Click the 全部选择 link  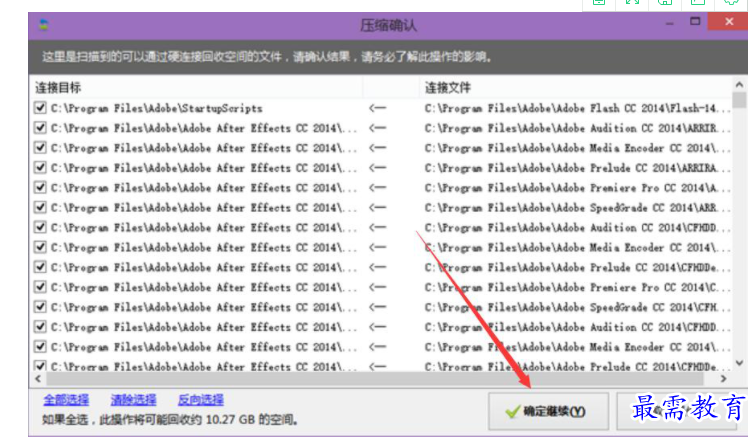click(x=66, y=400)
